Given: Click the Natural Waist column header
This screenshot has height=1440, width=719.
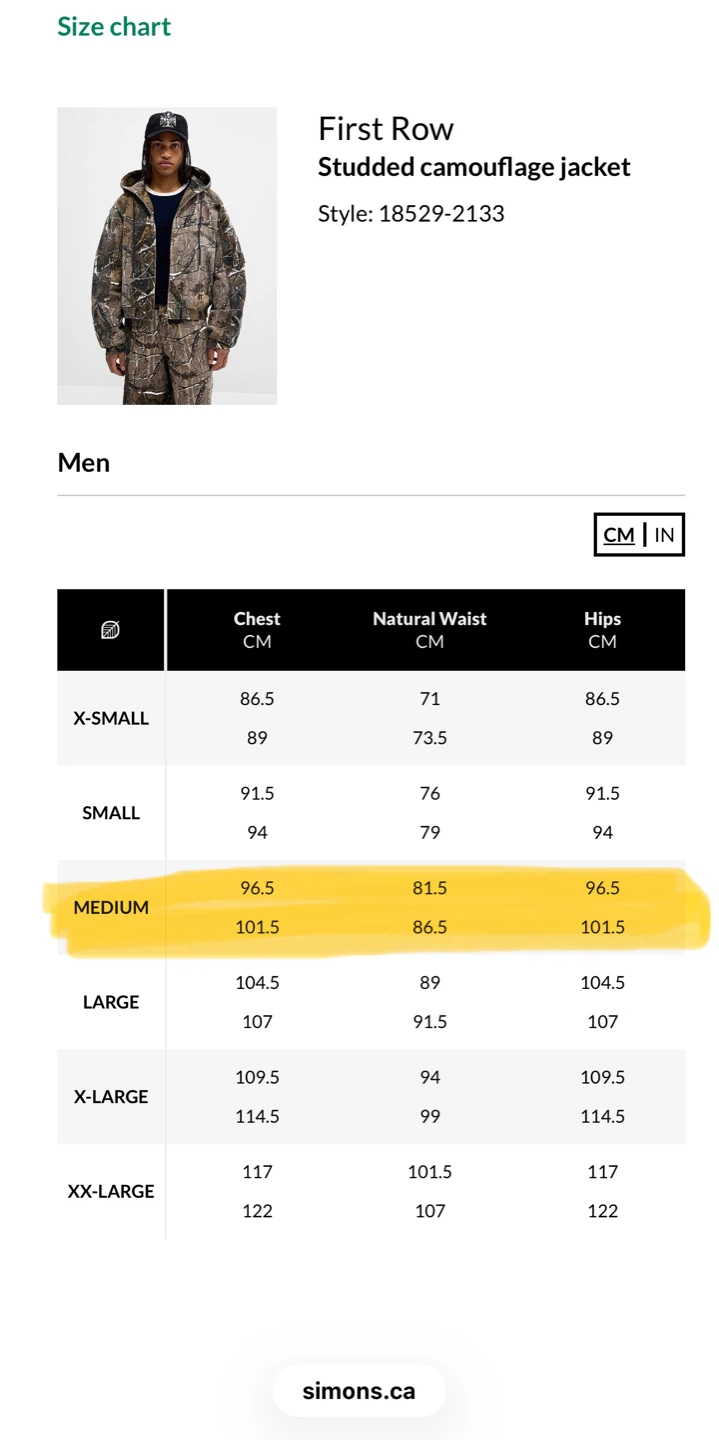Looking at the screenshot, I should (x=430, y=630).
